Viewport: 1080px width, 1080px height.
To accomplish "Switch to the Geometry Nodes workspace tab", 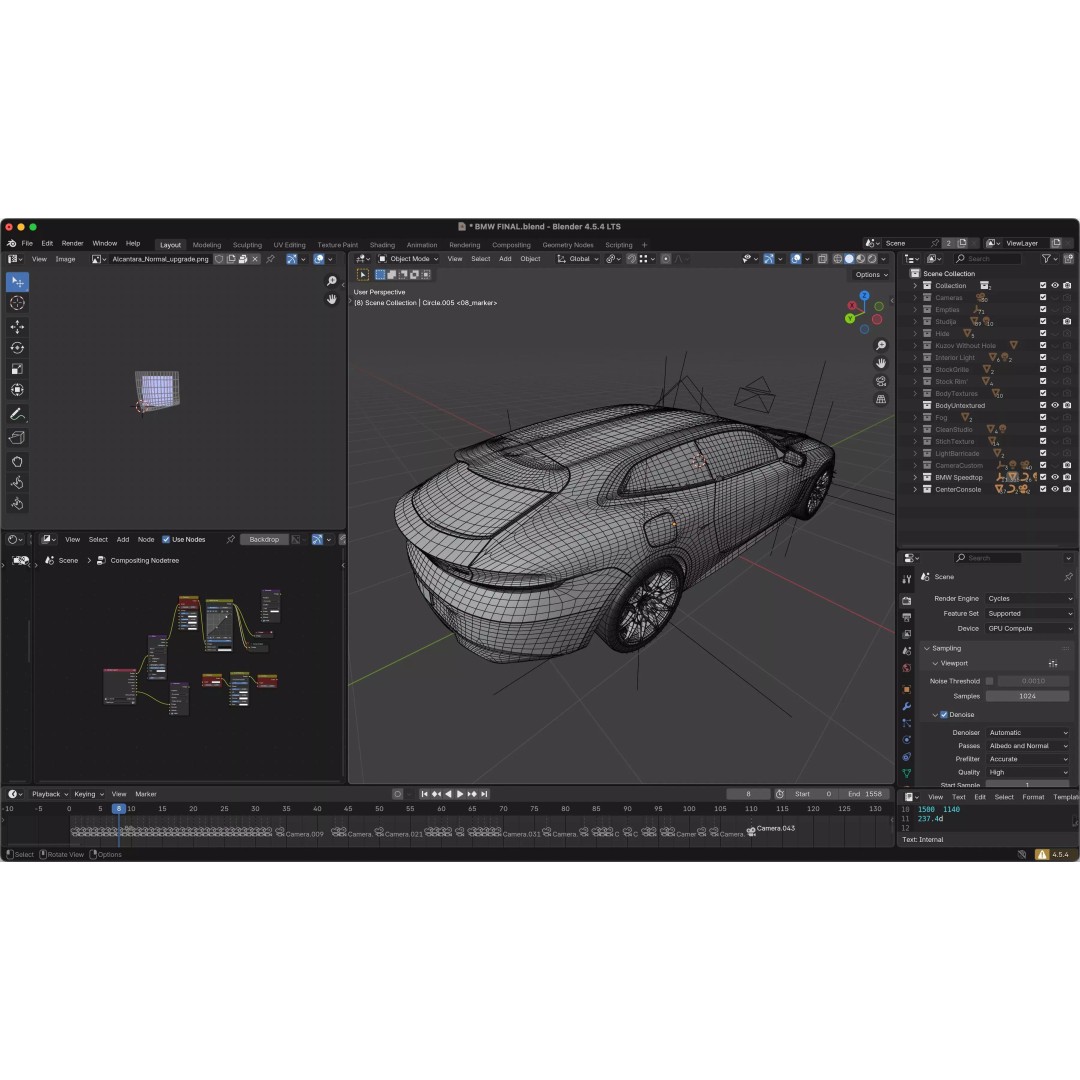I will pos(568,245).
